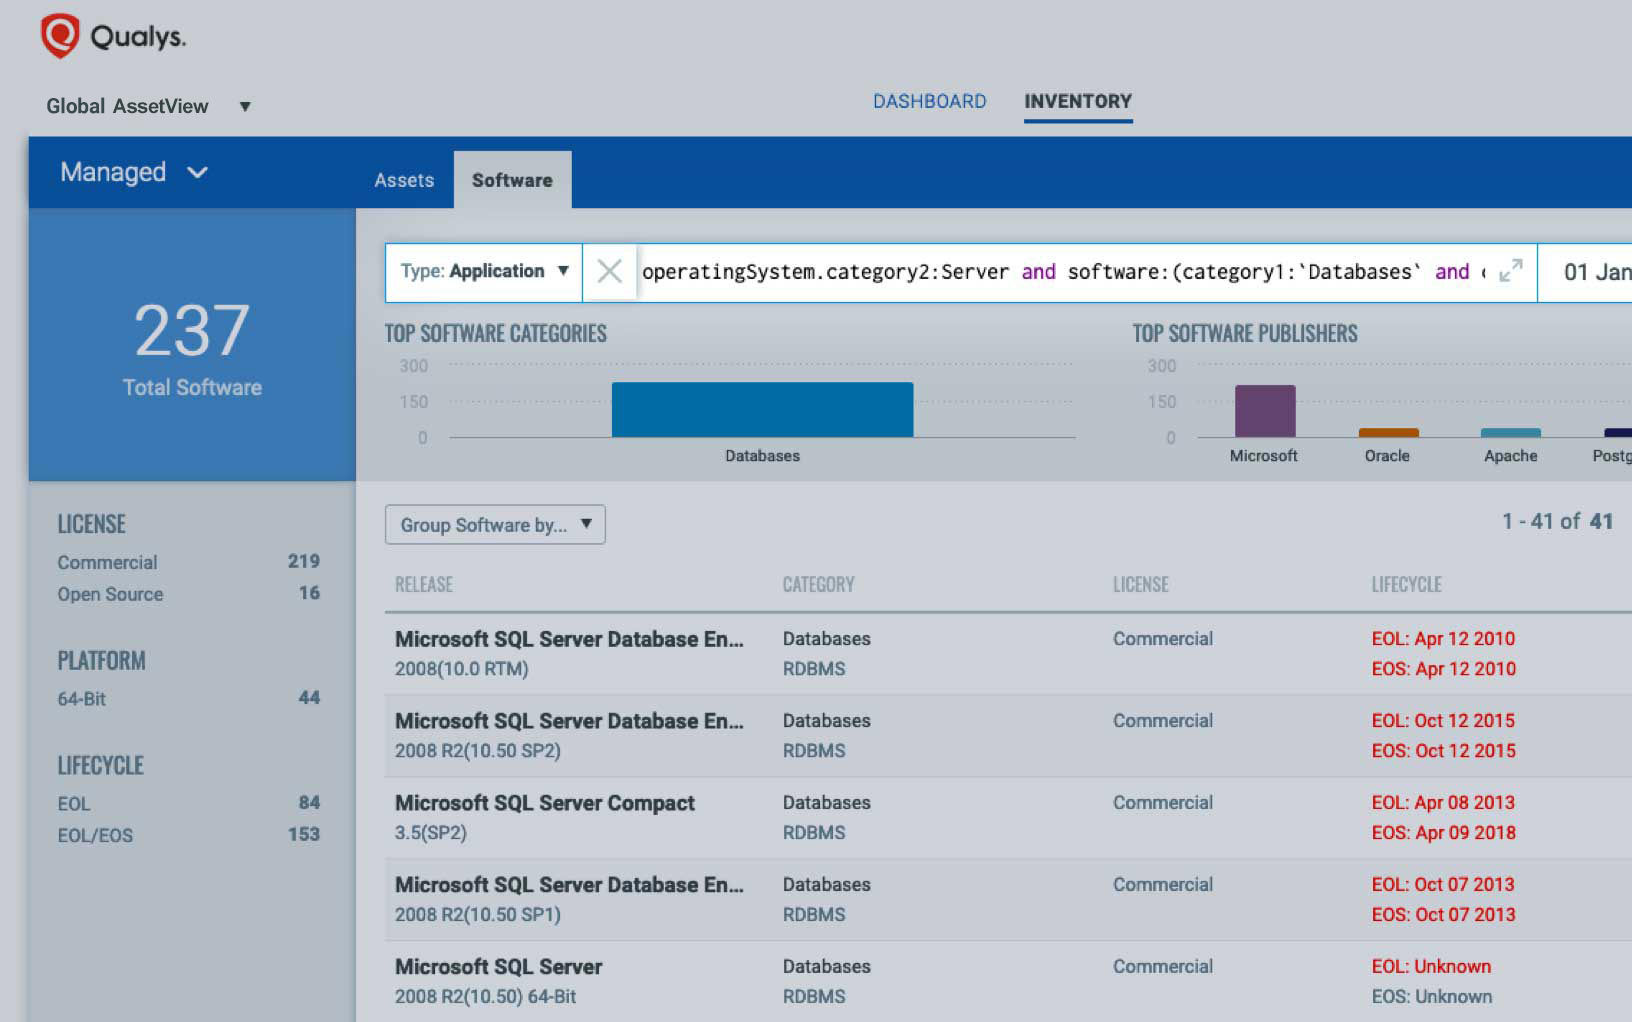Switch to the Dashboard view
Image resolution: width=1632 pixels, height=1022 pixels.
(929, 101)
